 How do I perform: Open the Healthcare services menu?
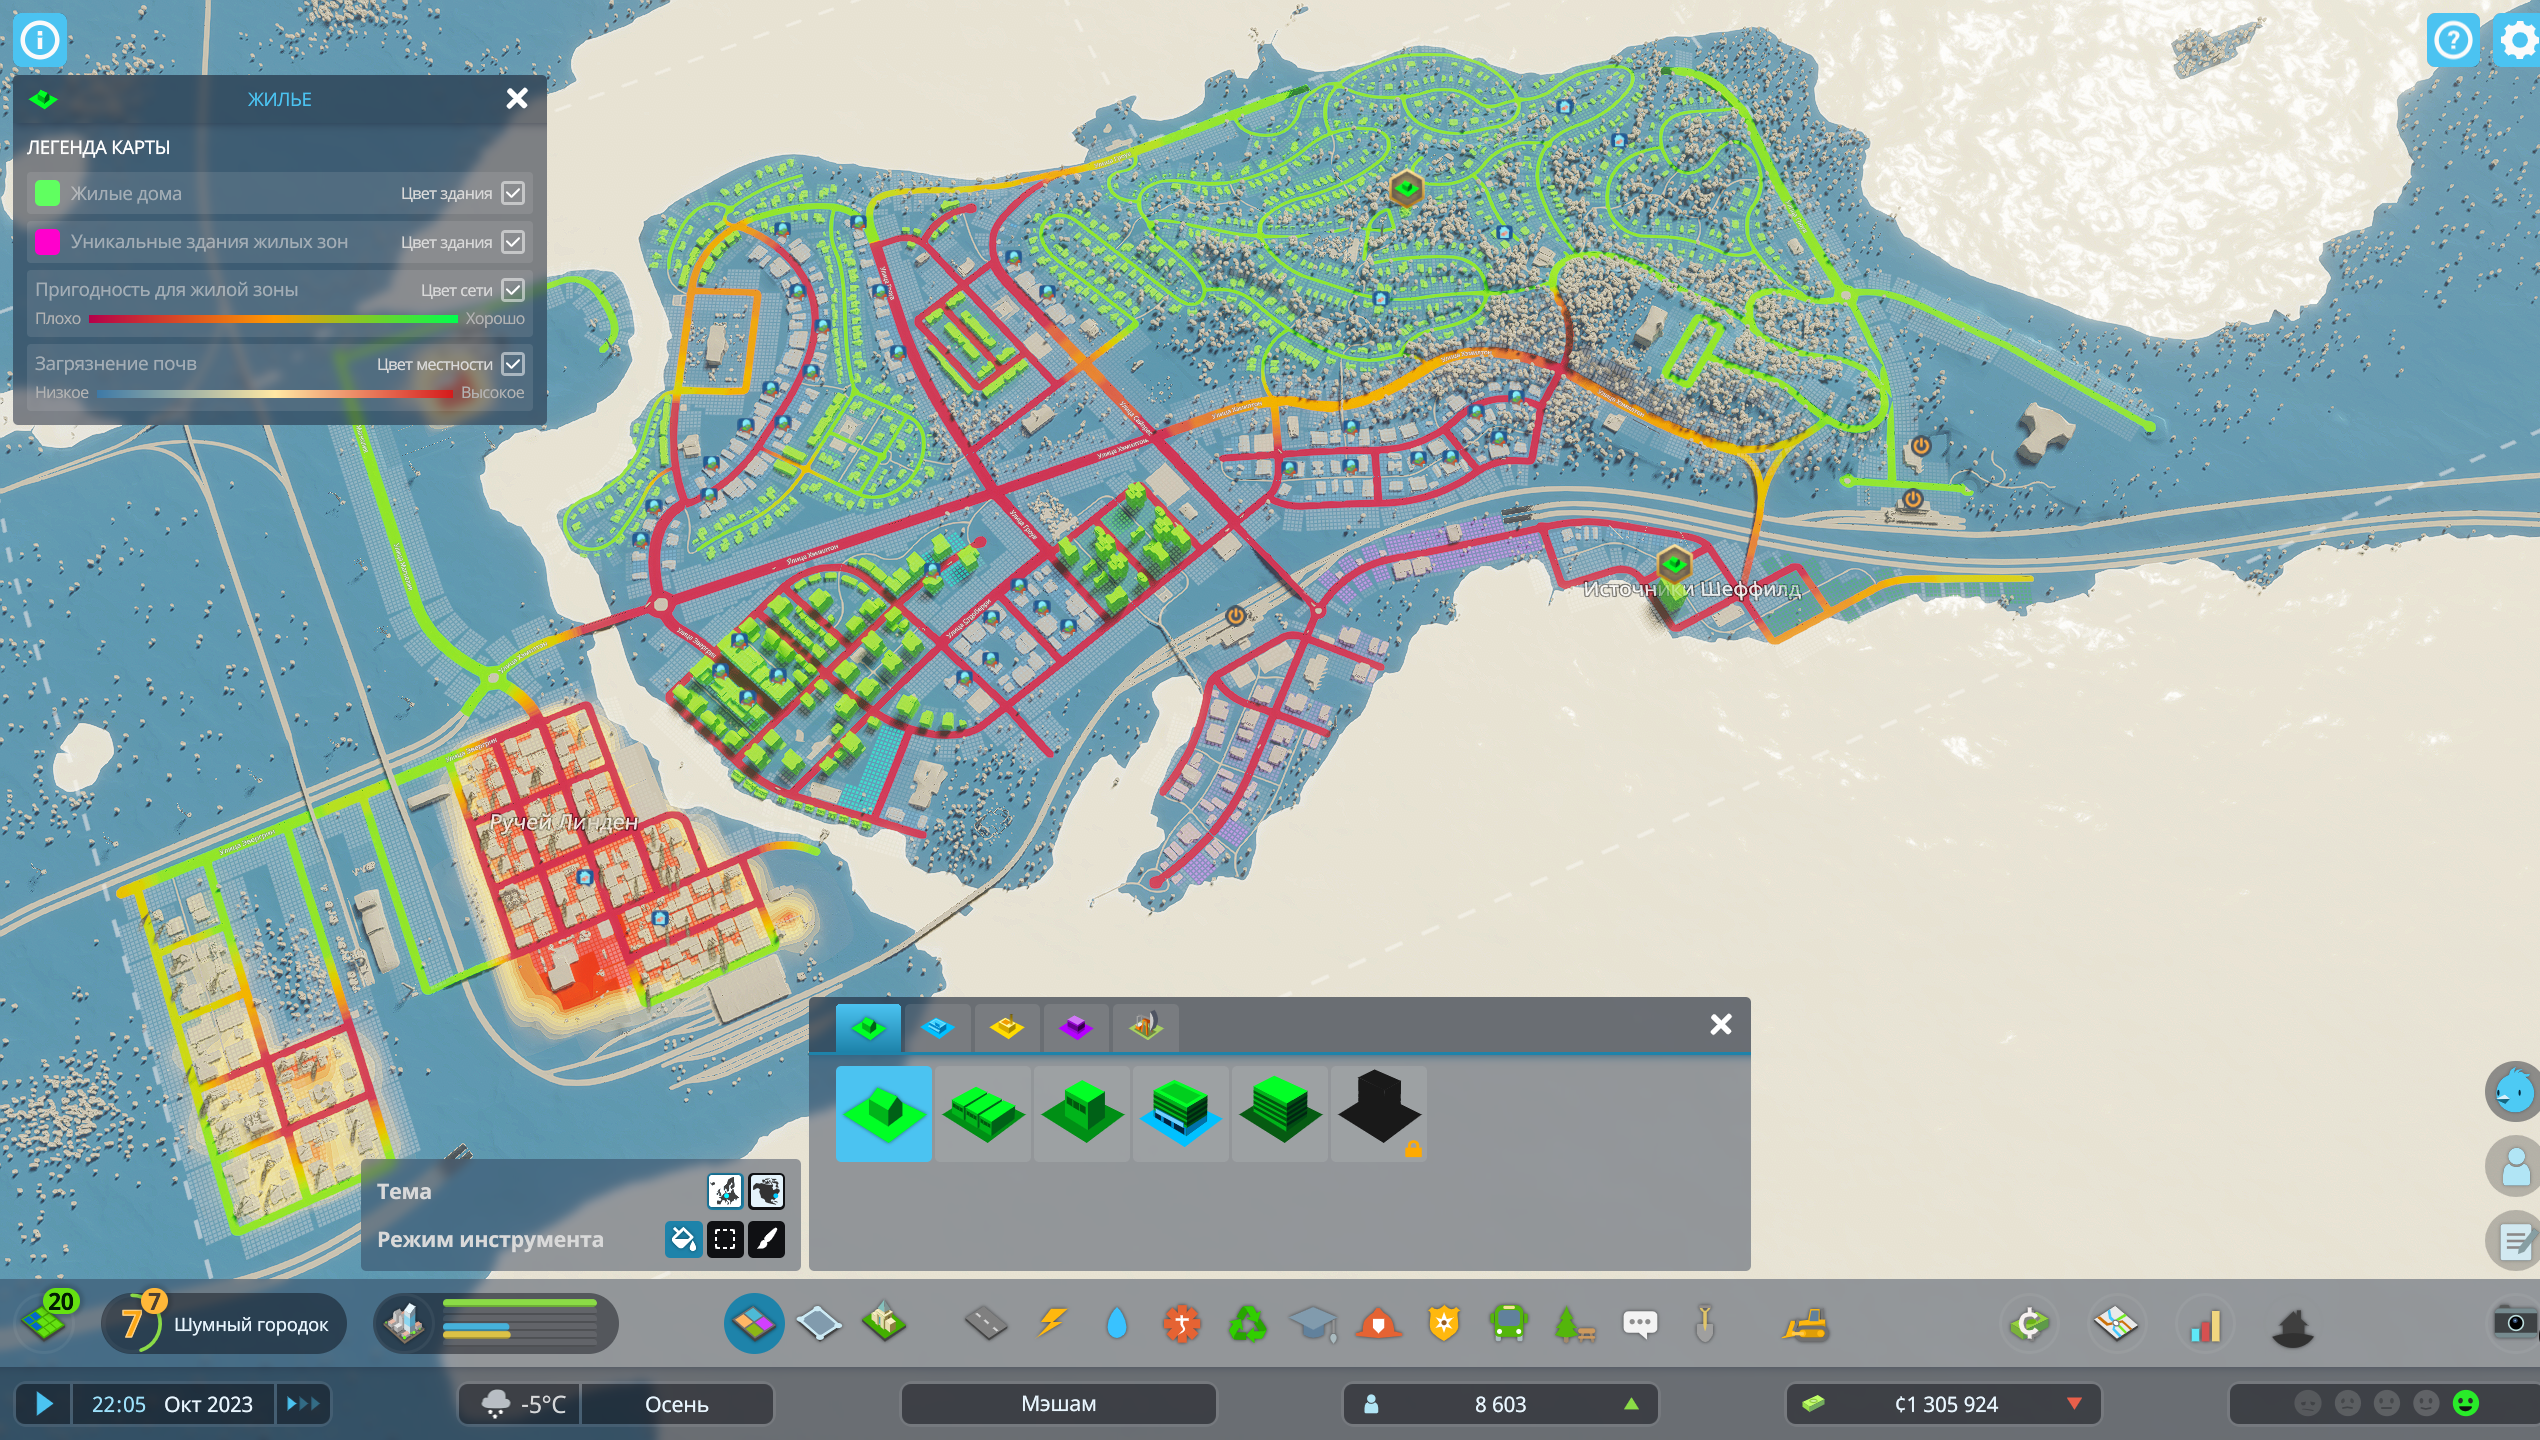click(x=1182, y=1324)
